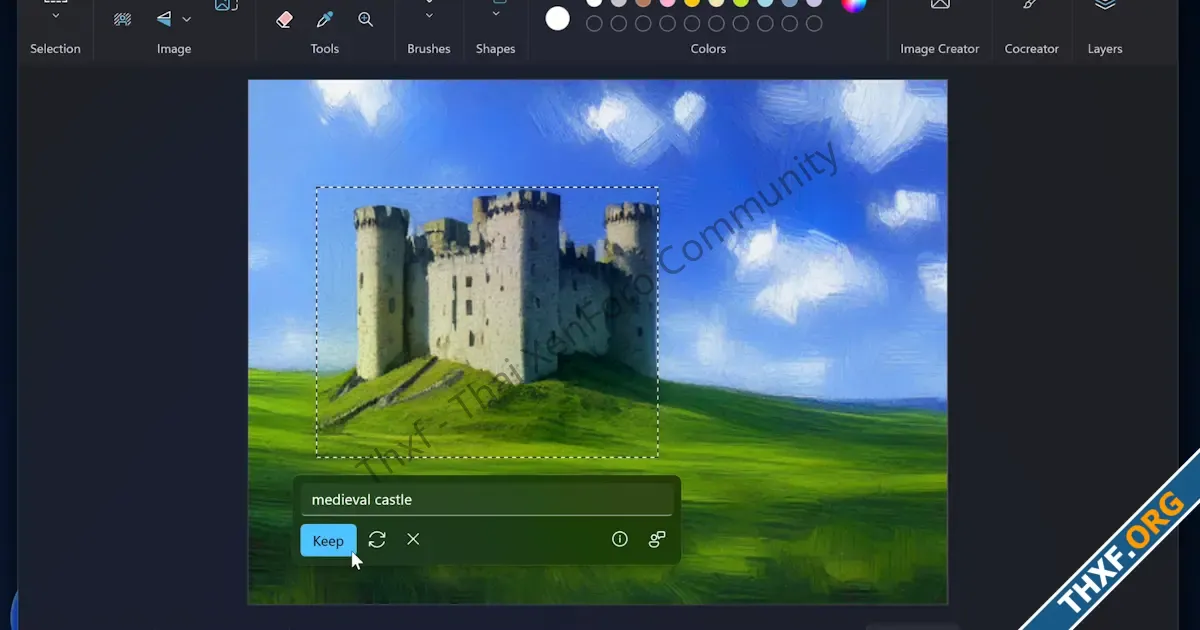Click the info circle icon

620,540
